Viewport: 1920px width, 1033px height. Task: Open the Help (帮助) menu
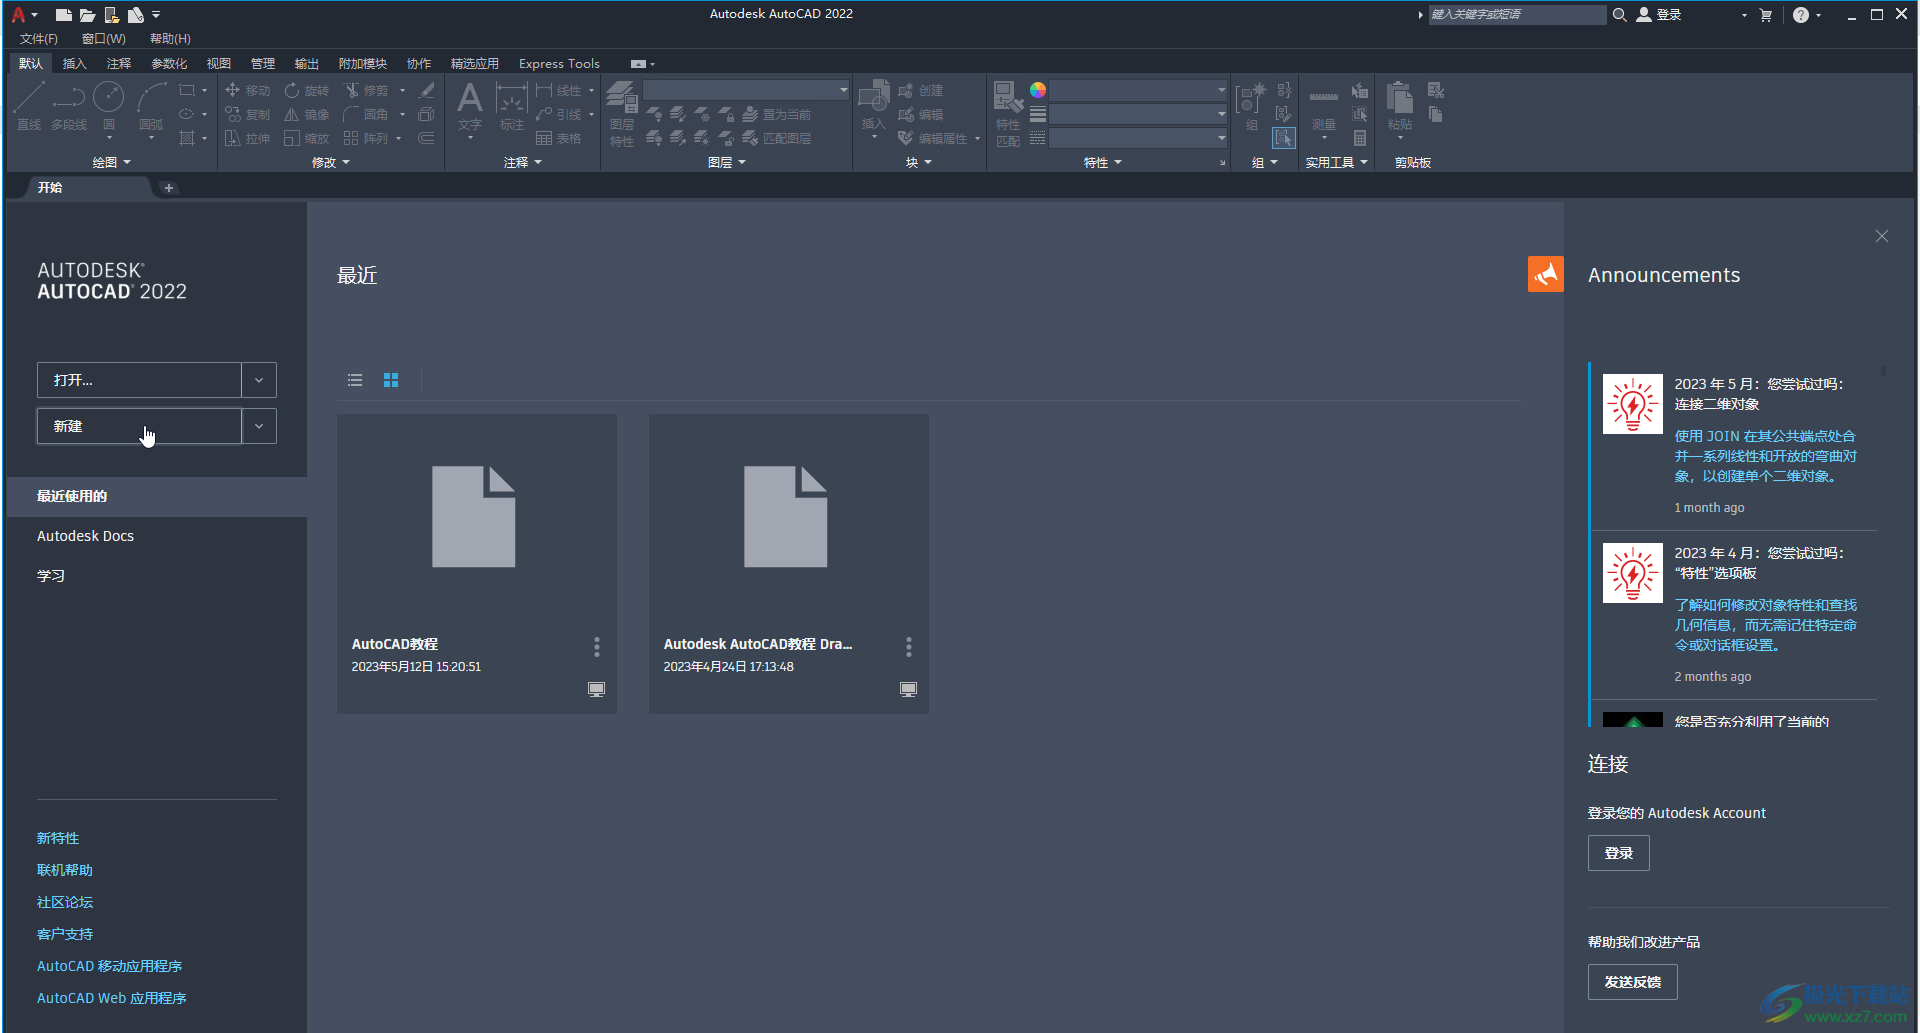170,38
